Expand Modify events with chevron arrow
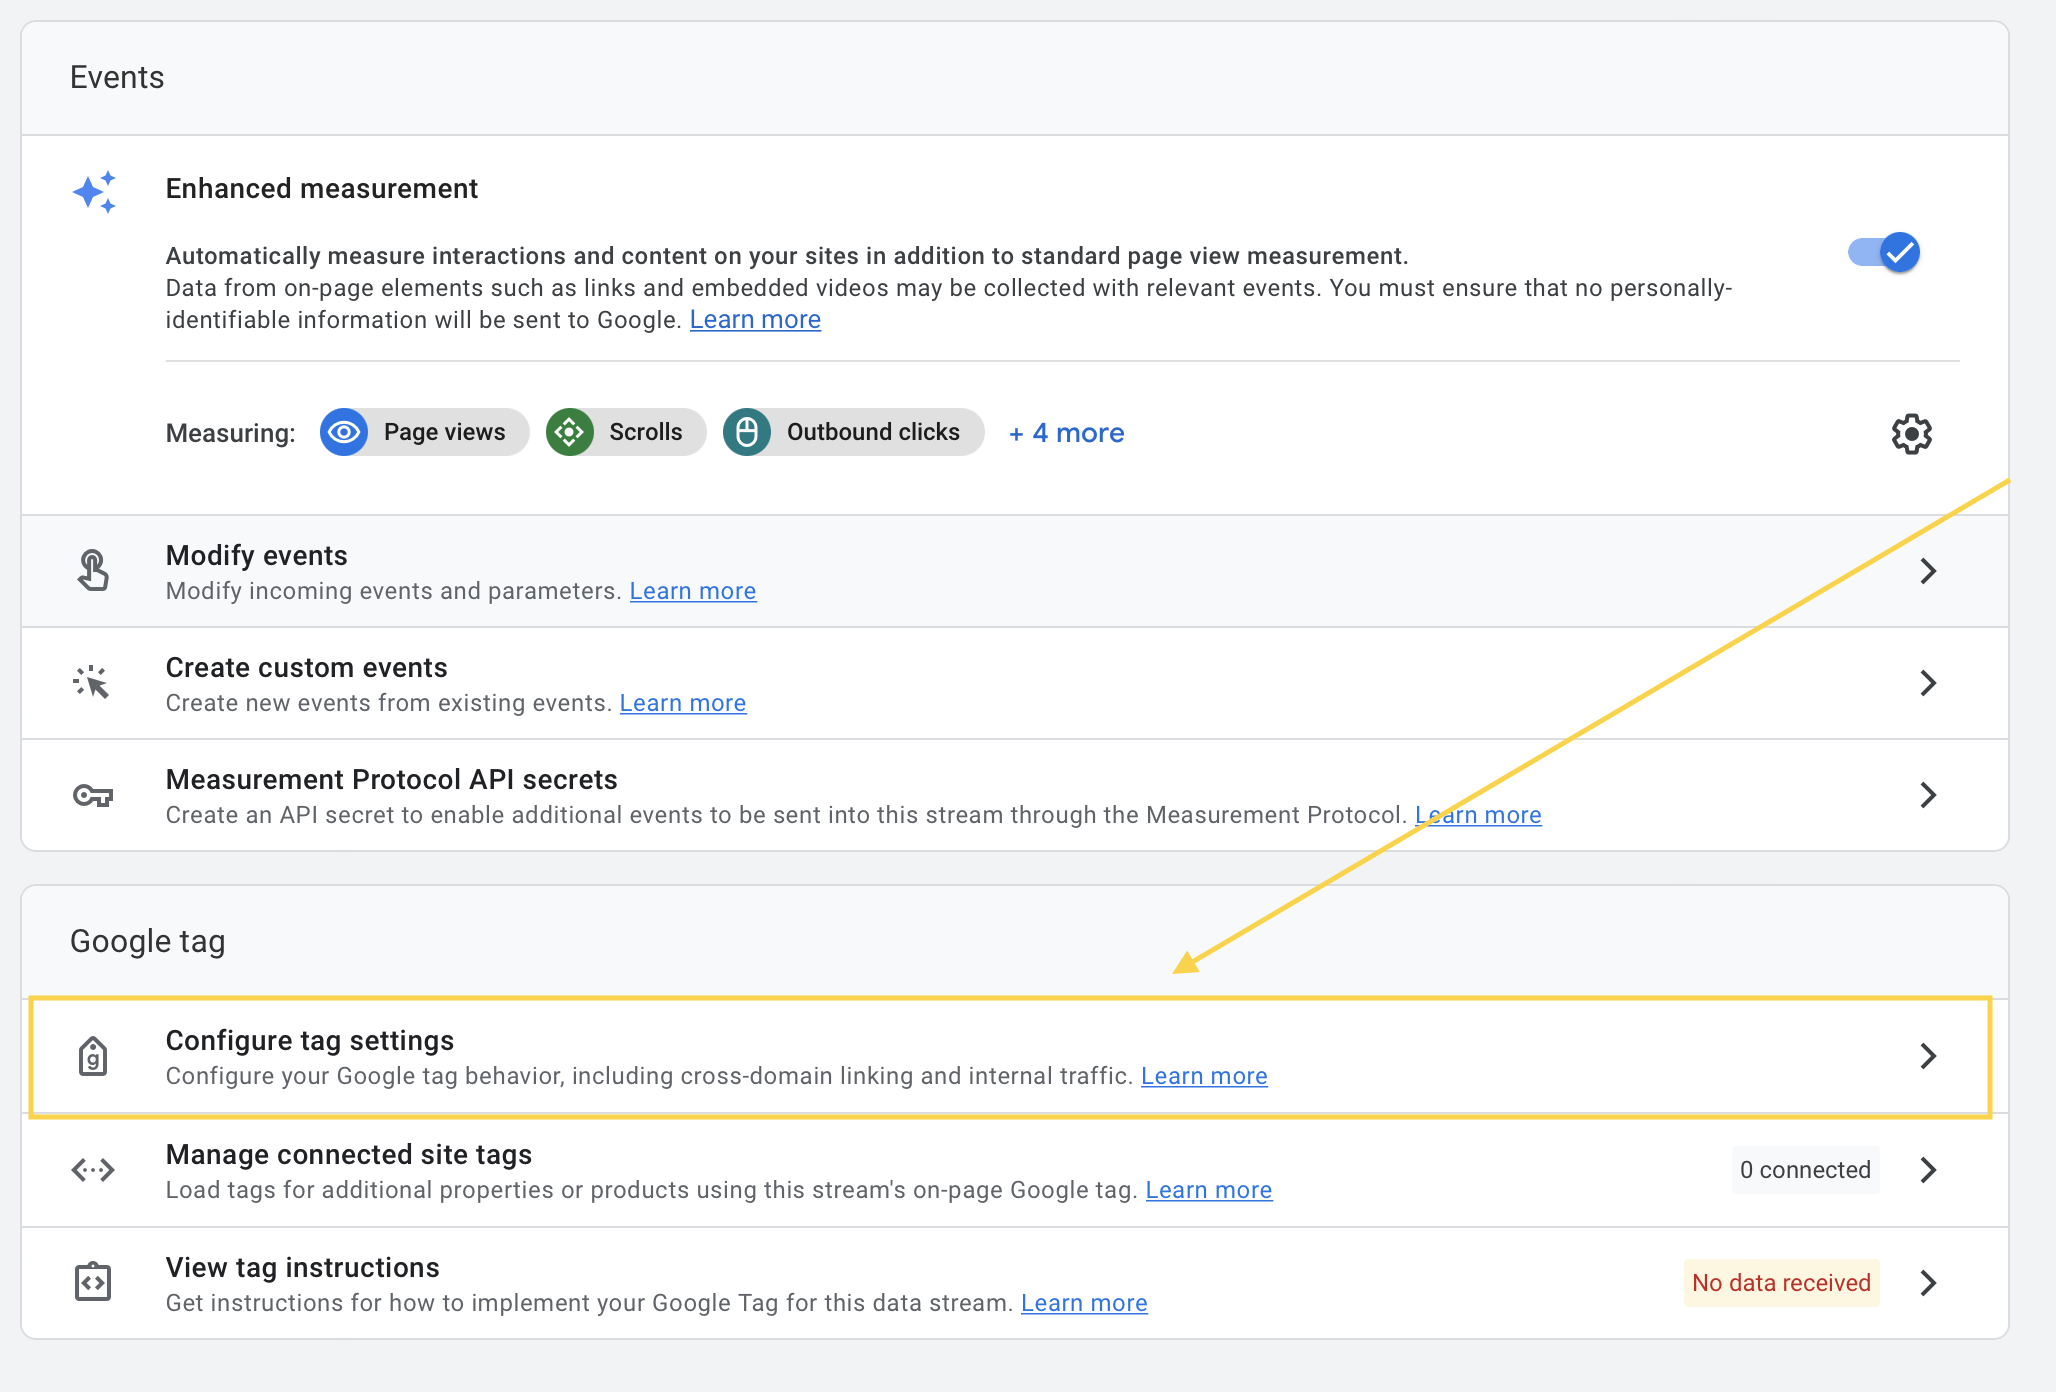Image resolution: width=2056 pixels, height=1392 pixels. tap(1928, 571)
